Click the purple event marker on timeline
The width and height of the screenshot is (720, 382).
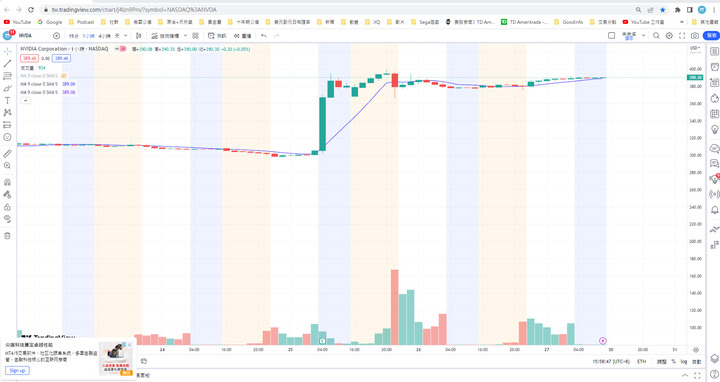(x=603, y=341)
